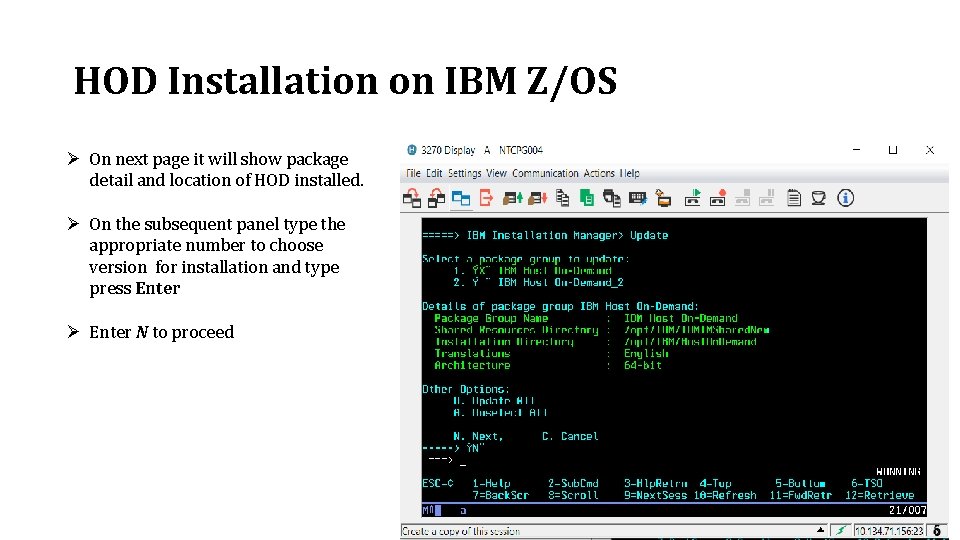Viewport: 960px width, 540px height.
Task: Click the cursor position 21/007 readout
Action: [907, 510]
